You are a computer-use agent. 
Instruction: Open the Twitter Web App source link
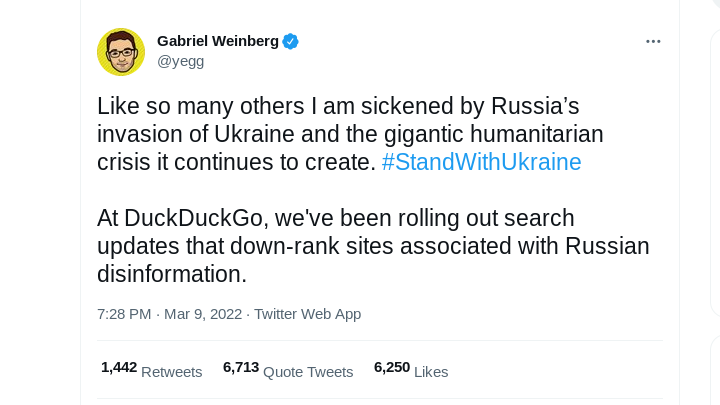[x=307, y=314]
